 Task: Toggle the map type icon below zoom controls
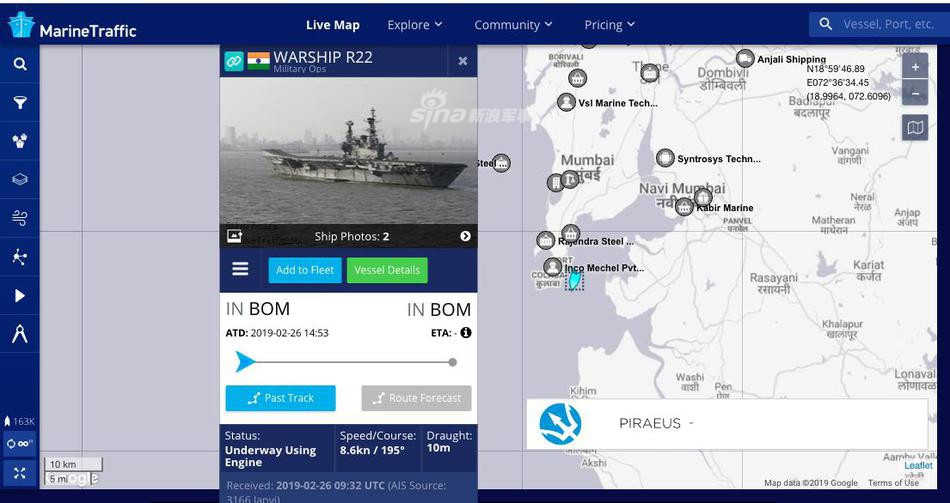pos(915,127)
